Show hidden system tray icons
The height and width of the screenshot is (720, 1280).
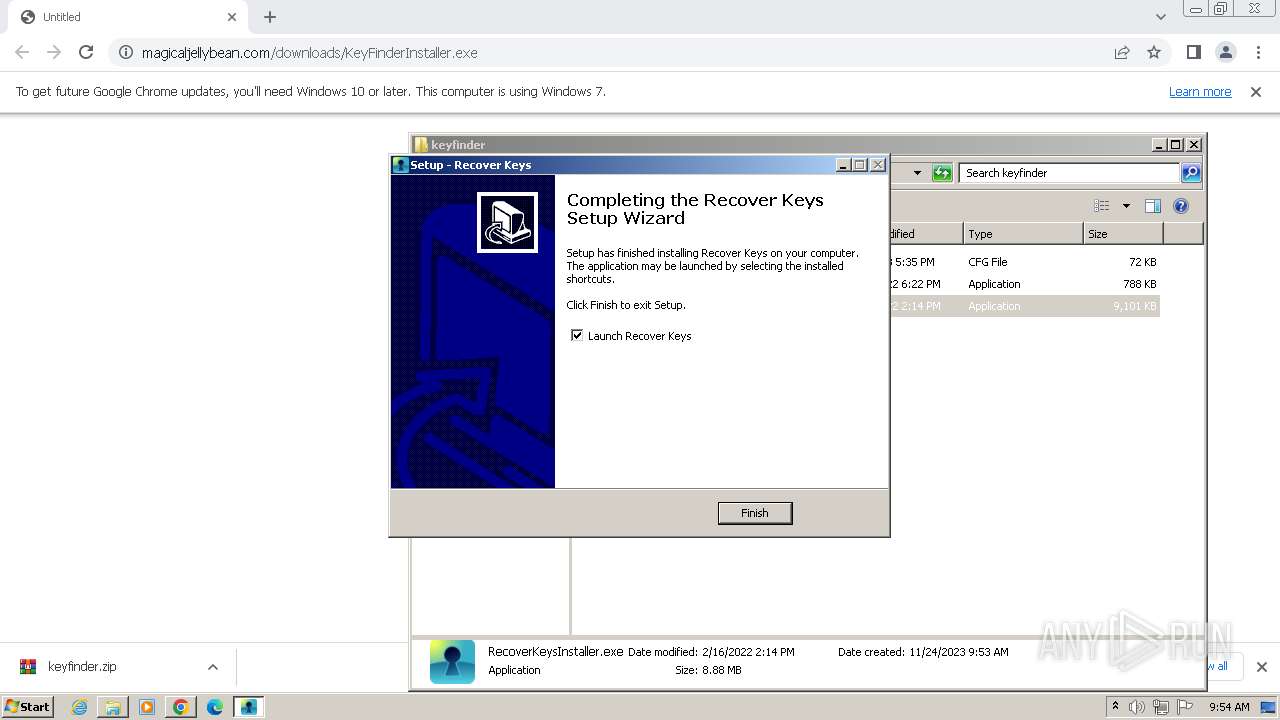coord(1115,707)
